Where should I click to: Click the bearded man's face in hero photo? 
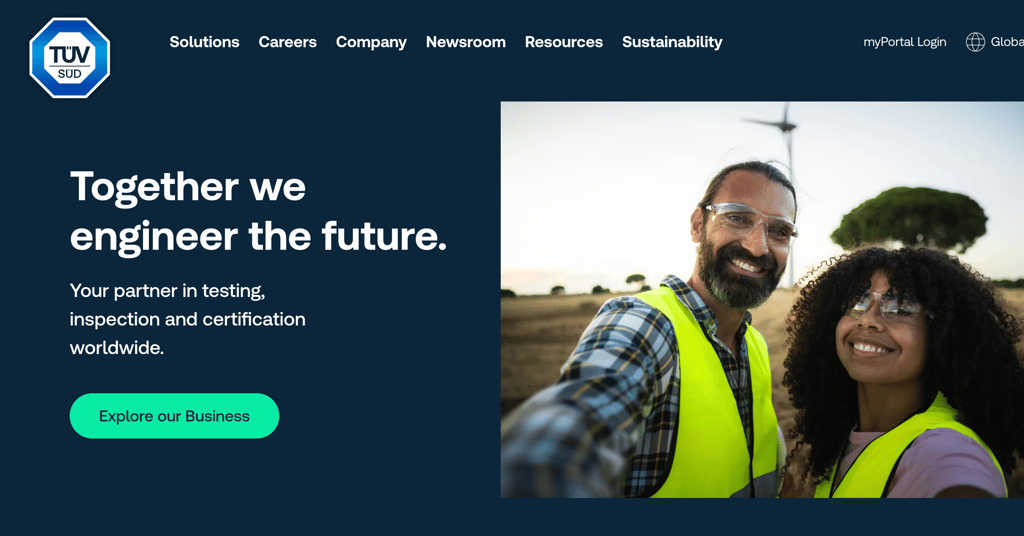(744, 242)
